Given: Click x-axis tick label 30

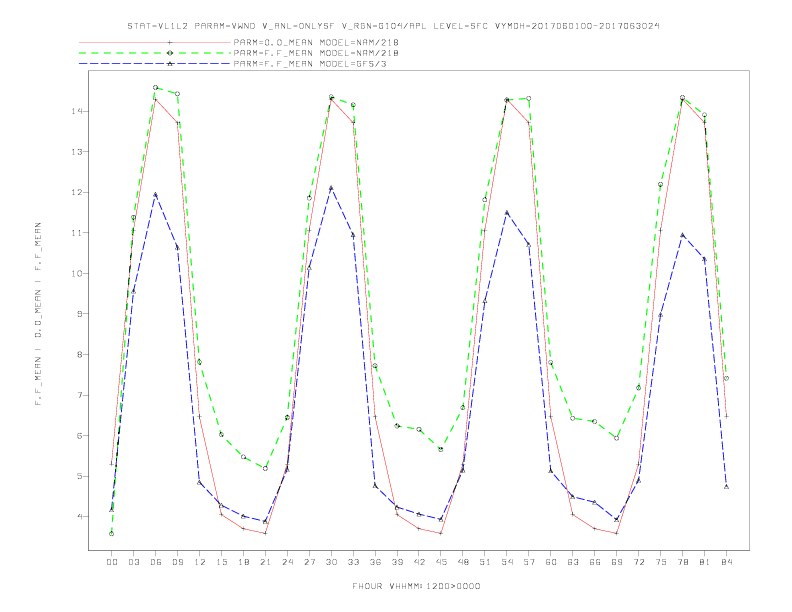Looking at the screenshot, I should 331,562.
